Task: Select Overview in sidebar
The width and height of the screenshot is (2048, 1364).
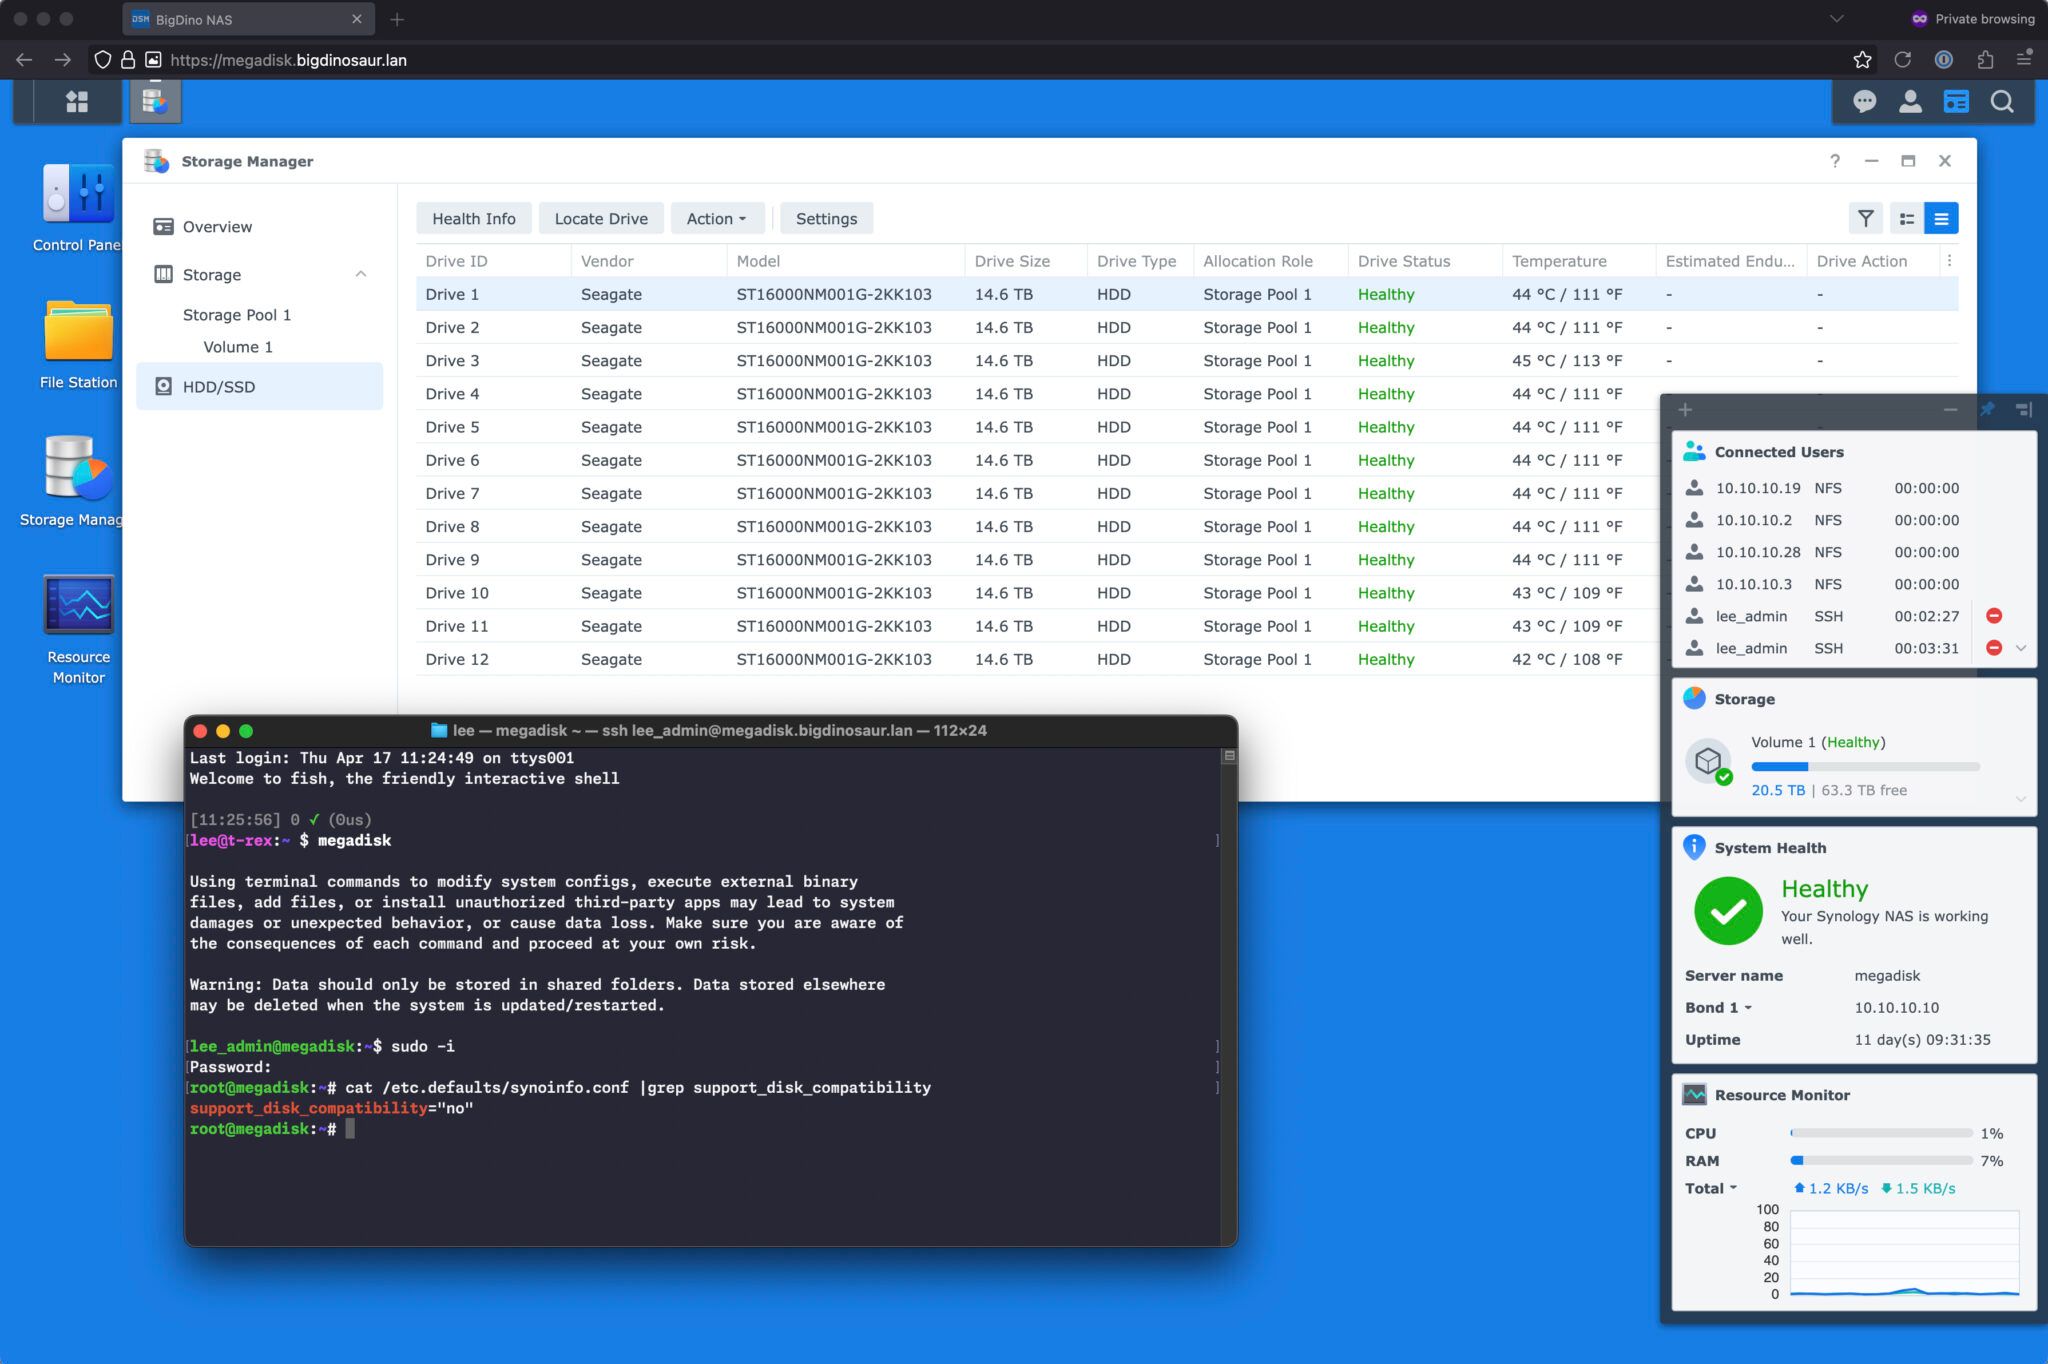Action: click(259, 227)
